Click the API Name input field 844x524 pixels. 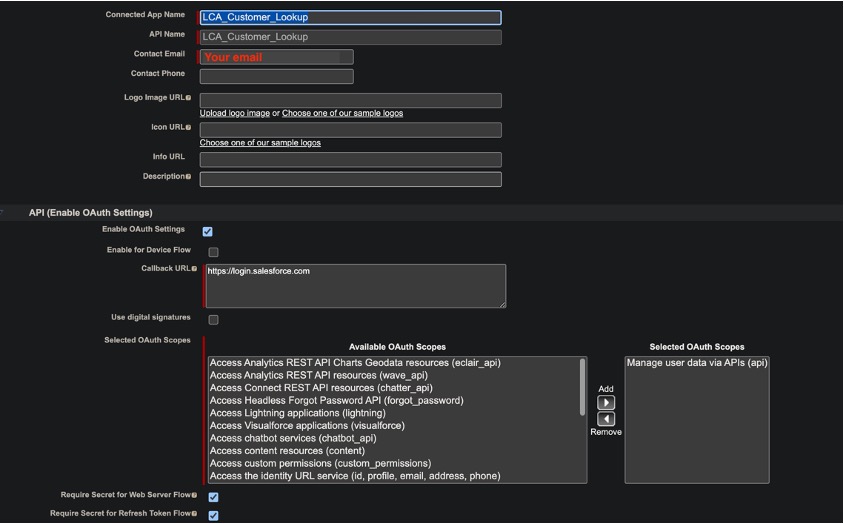[x=350, y=37]
